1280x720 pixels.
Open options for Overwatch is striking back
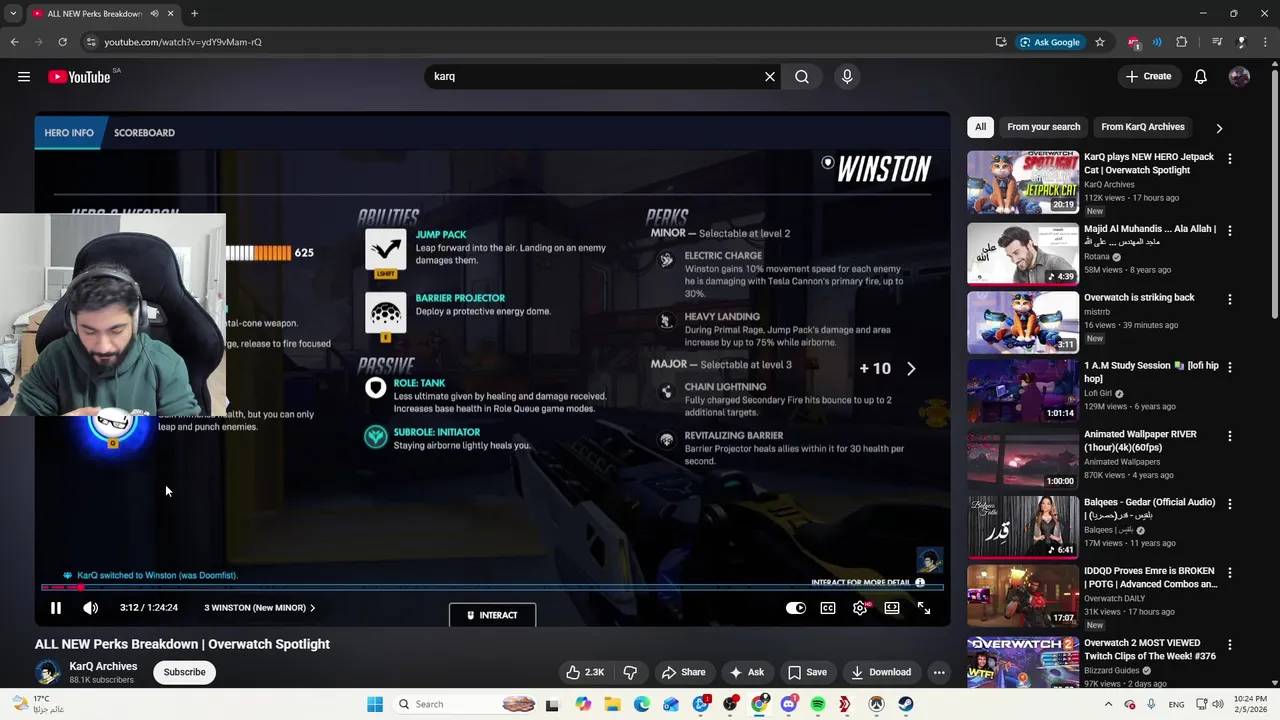point(1230,299)
